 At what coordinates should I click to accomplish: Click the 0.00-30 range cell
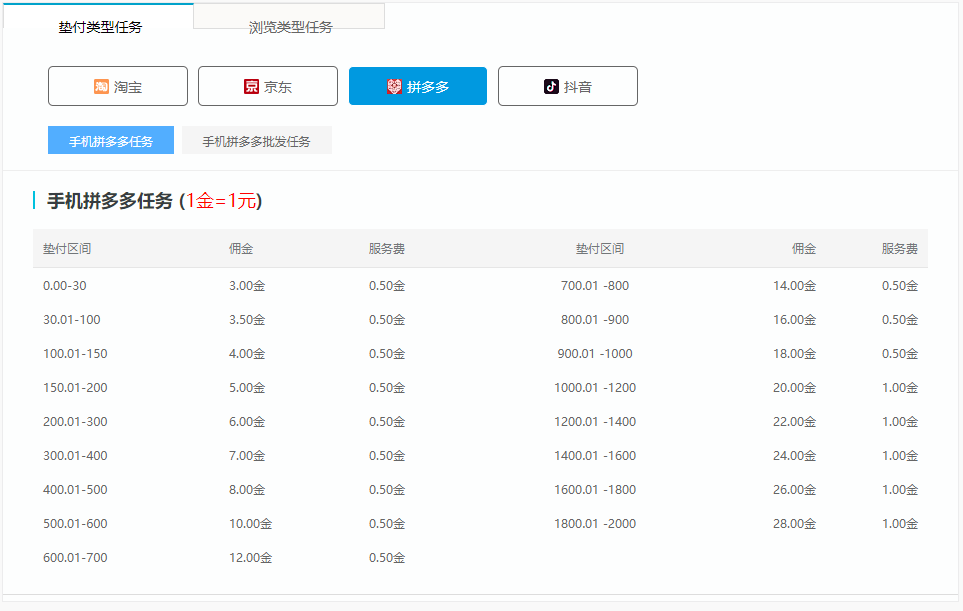[64, 286]
